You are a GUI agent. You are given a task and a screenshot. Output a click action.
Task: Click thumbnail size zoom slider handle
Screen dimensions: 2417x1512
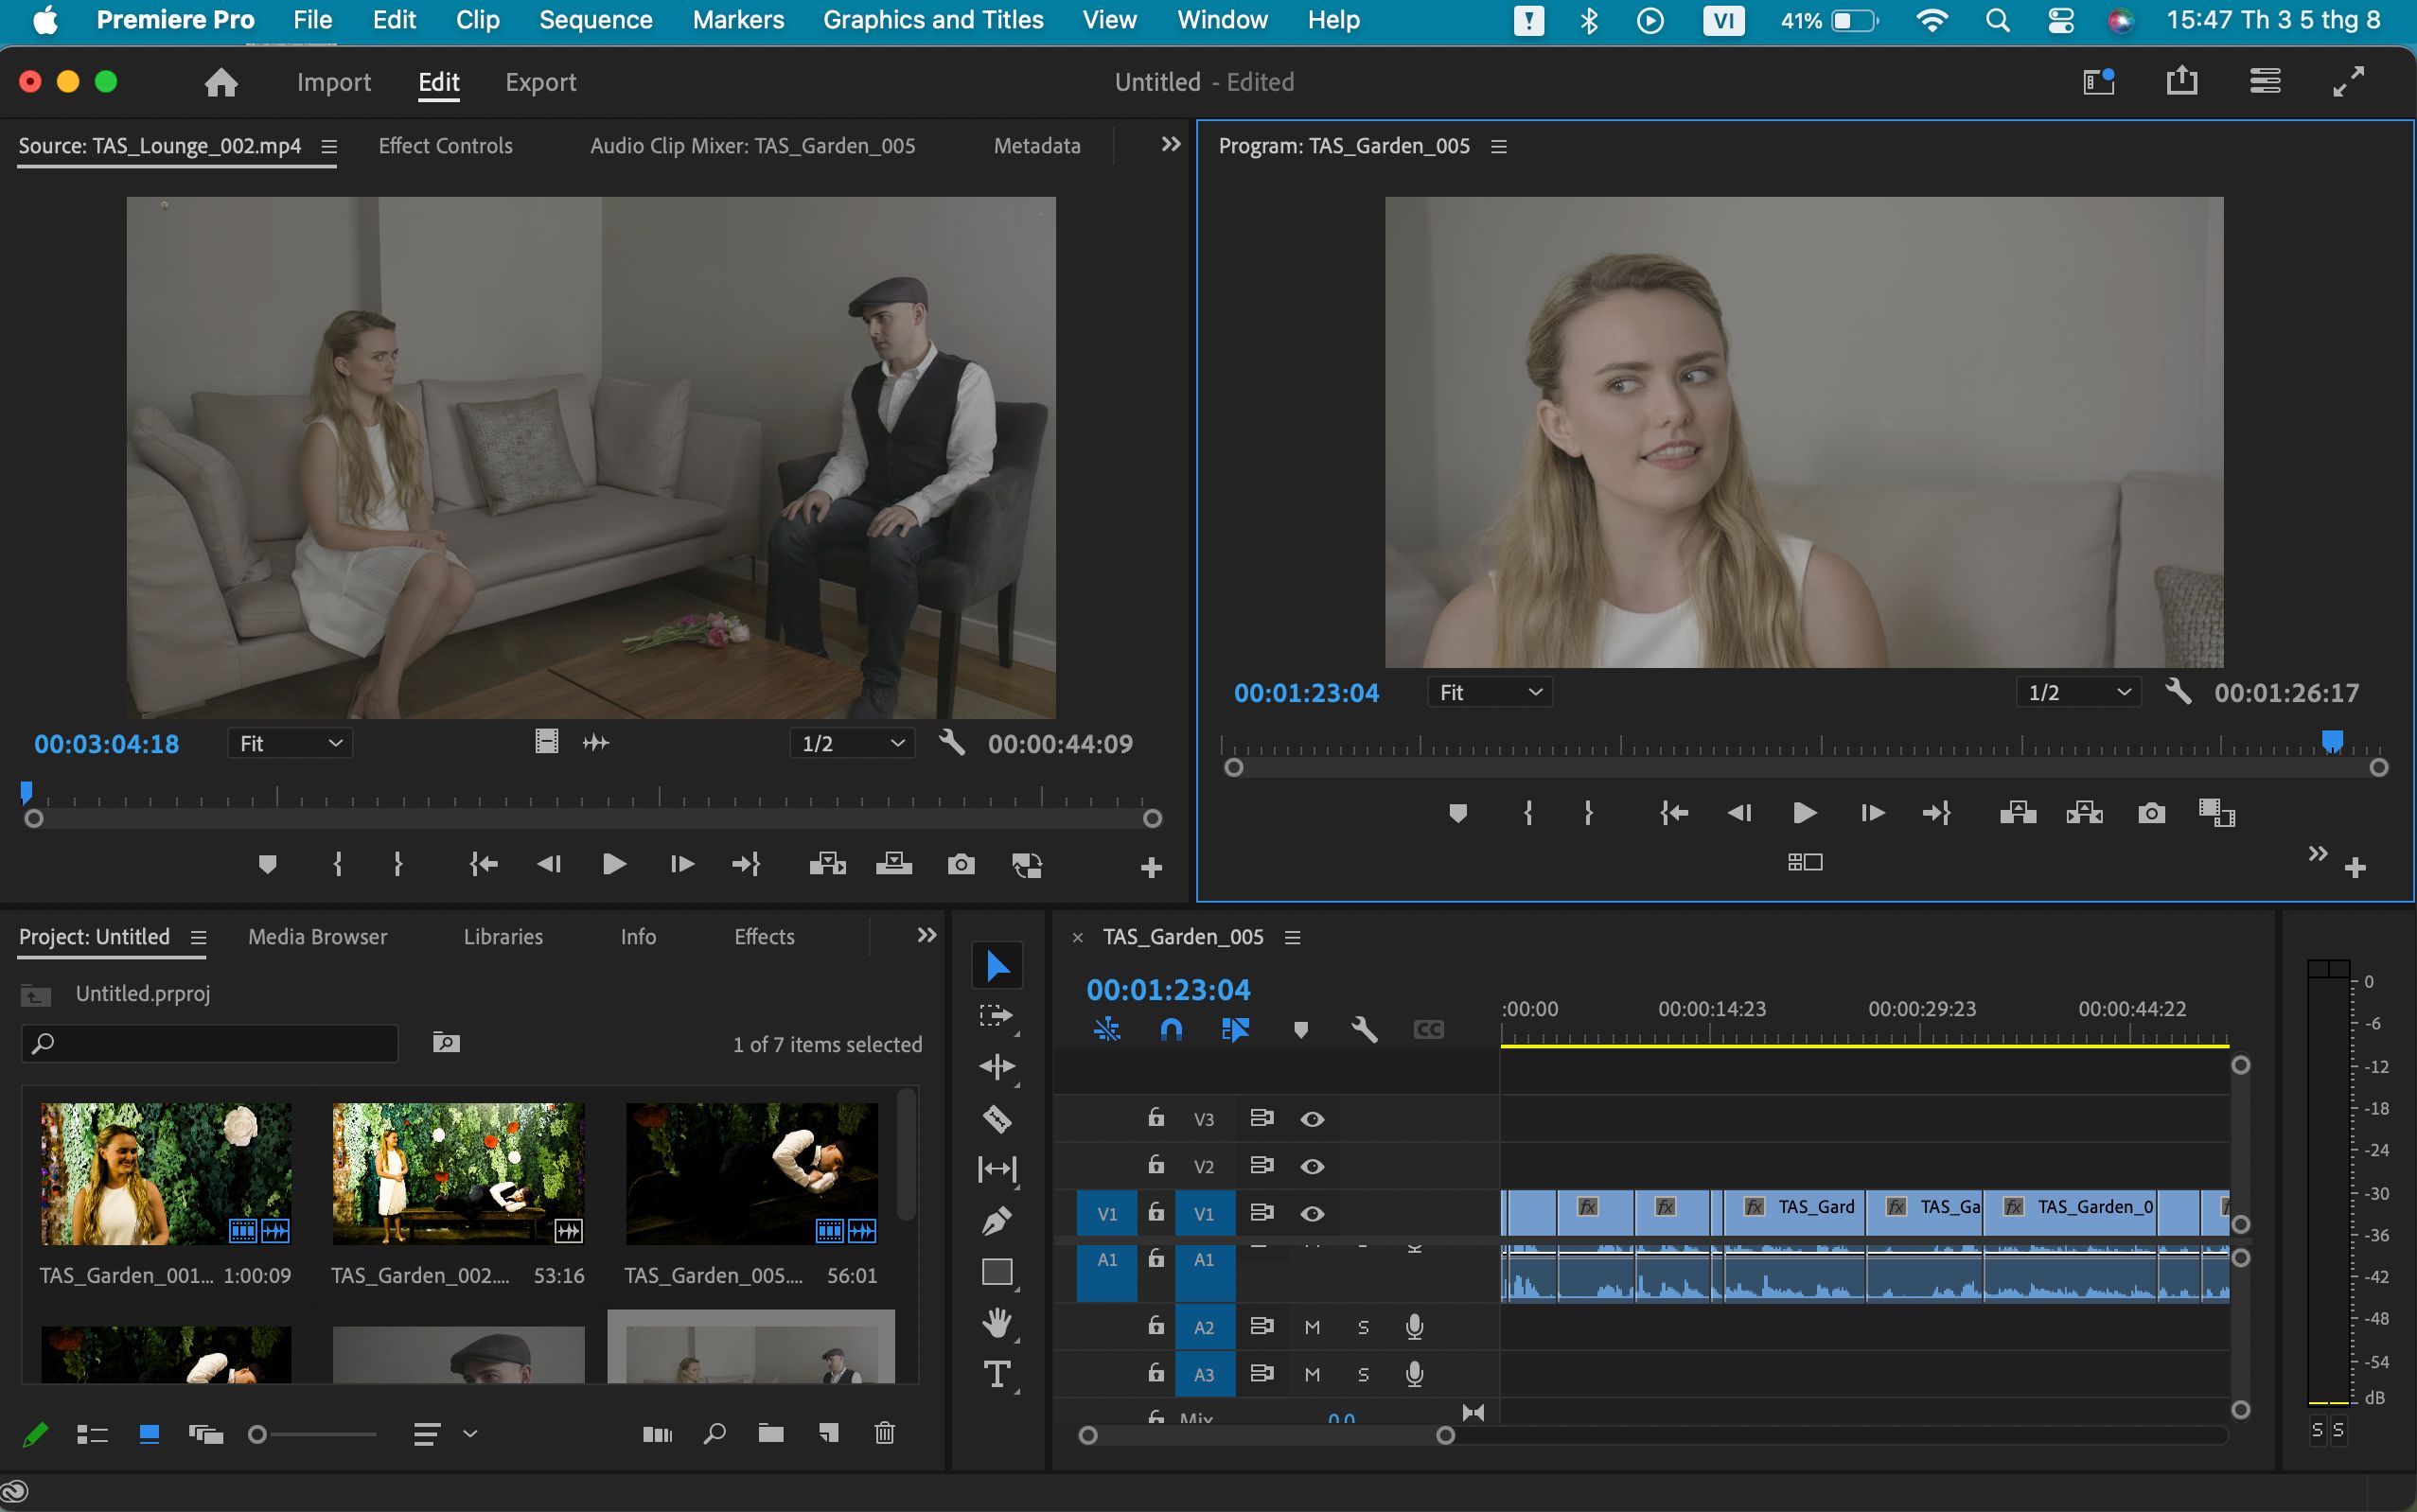(x=257, y=1434)
